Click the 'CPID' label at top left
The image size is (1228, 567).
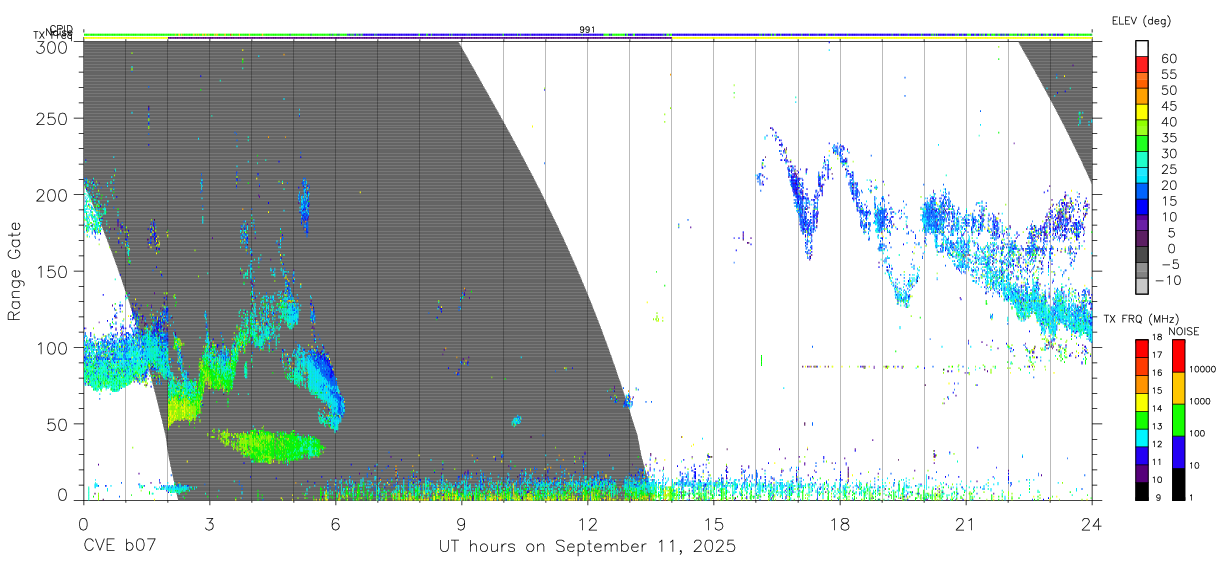click(x=61, y=29)
